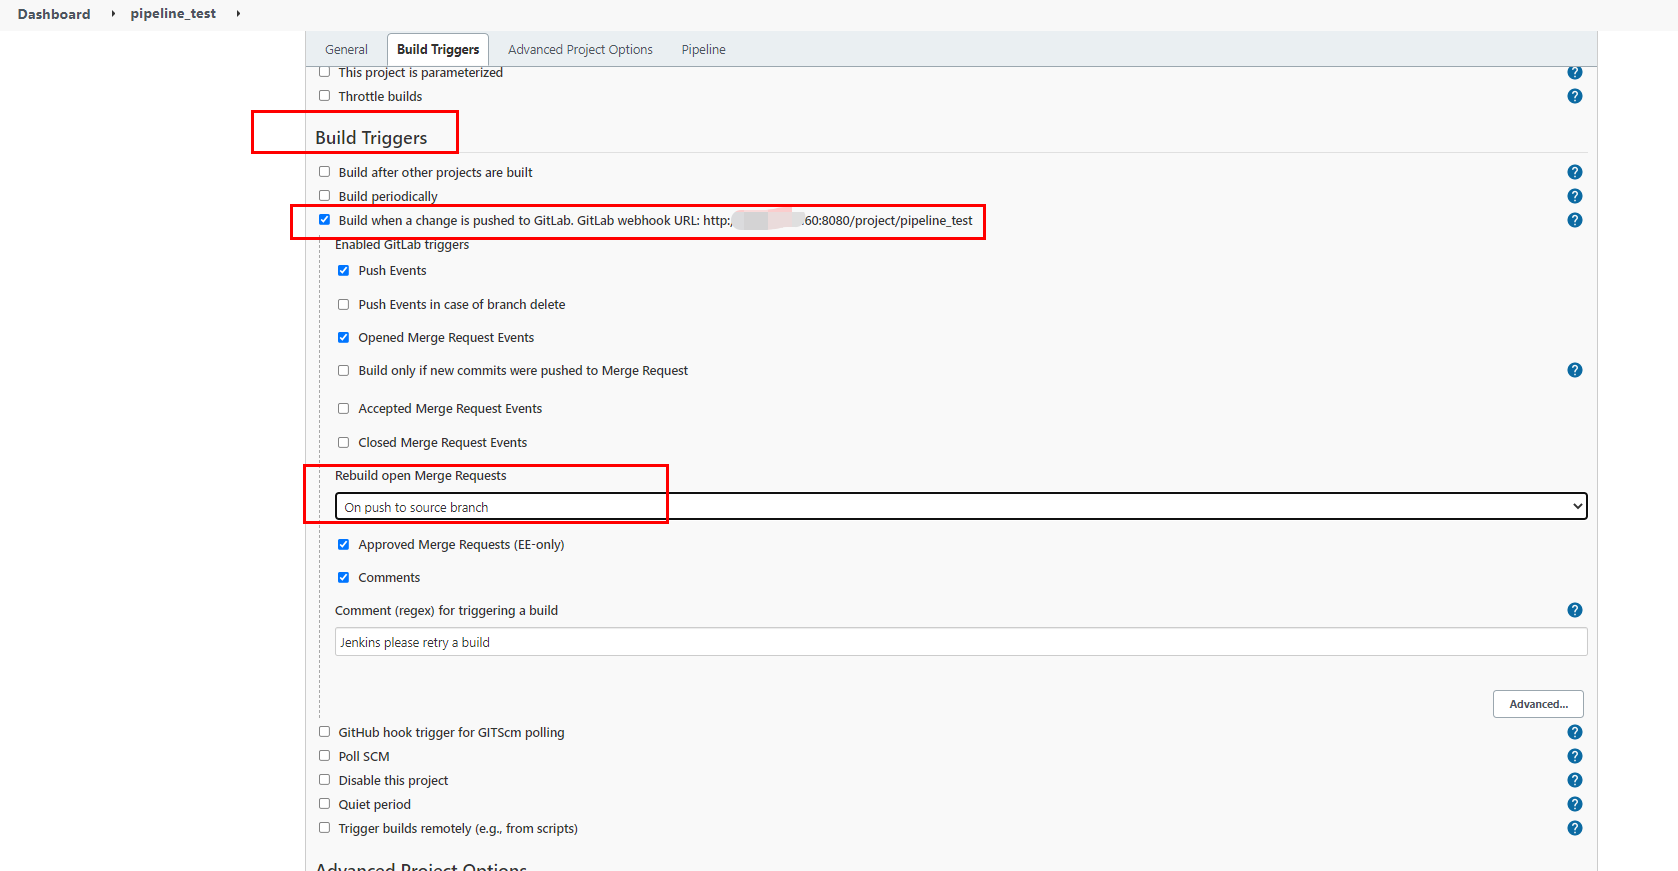The width and height of the screenshot is (1678, 871).
Task: Click the Advanced... button
Action: click(x=1538, y=704)
